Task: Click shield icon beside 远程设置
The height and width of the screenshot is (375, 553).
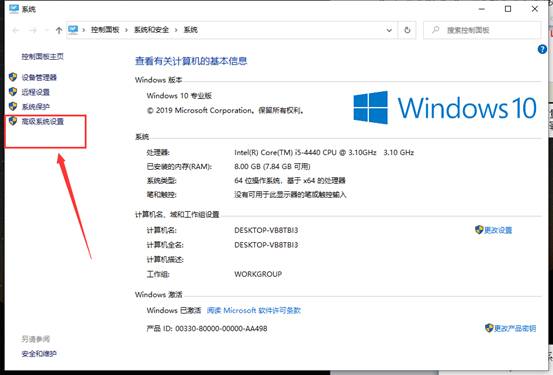Action: click(x=13, y=92)
